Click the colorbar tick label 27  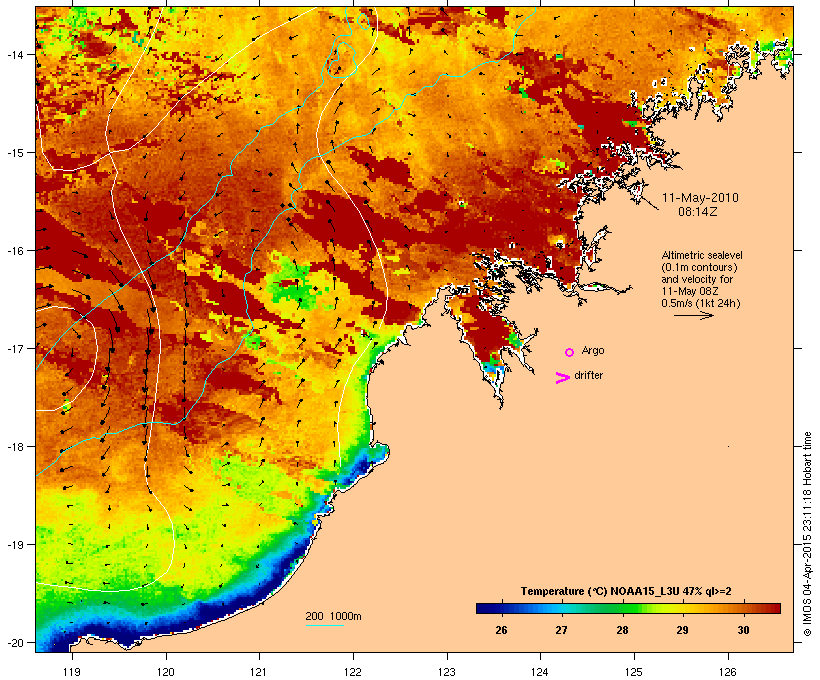(561, 630)
